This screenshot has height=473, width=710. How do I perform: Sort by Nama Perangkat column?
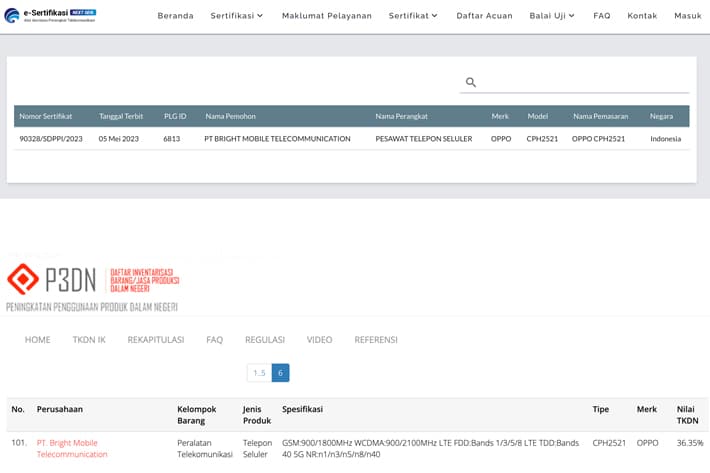[402, 116]
